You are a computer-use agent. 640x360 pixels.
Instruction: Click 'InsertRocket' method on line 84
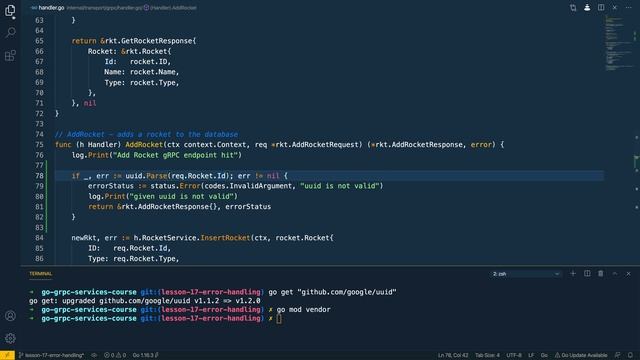(x=225, y=238)
